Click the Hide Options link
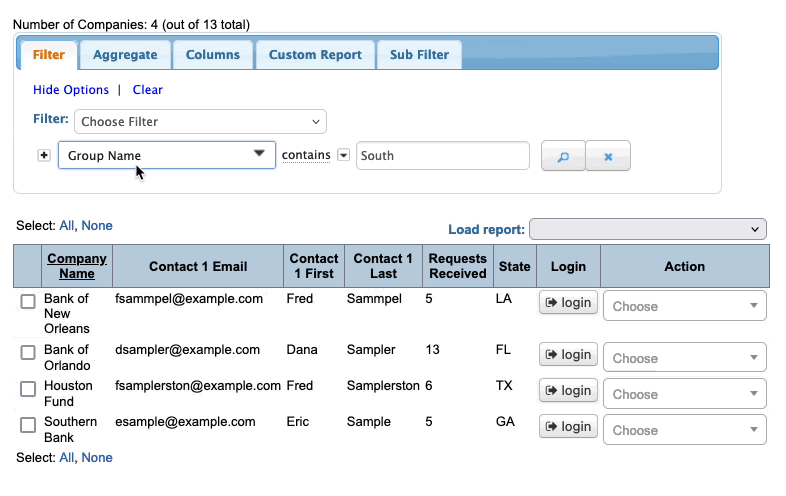Screen dimensions: 786x496 (71, 90)
